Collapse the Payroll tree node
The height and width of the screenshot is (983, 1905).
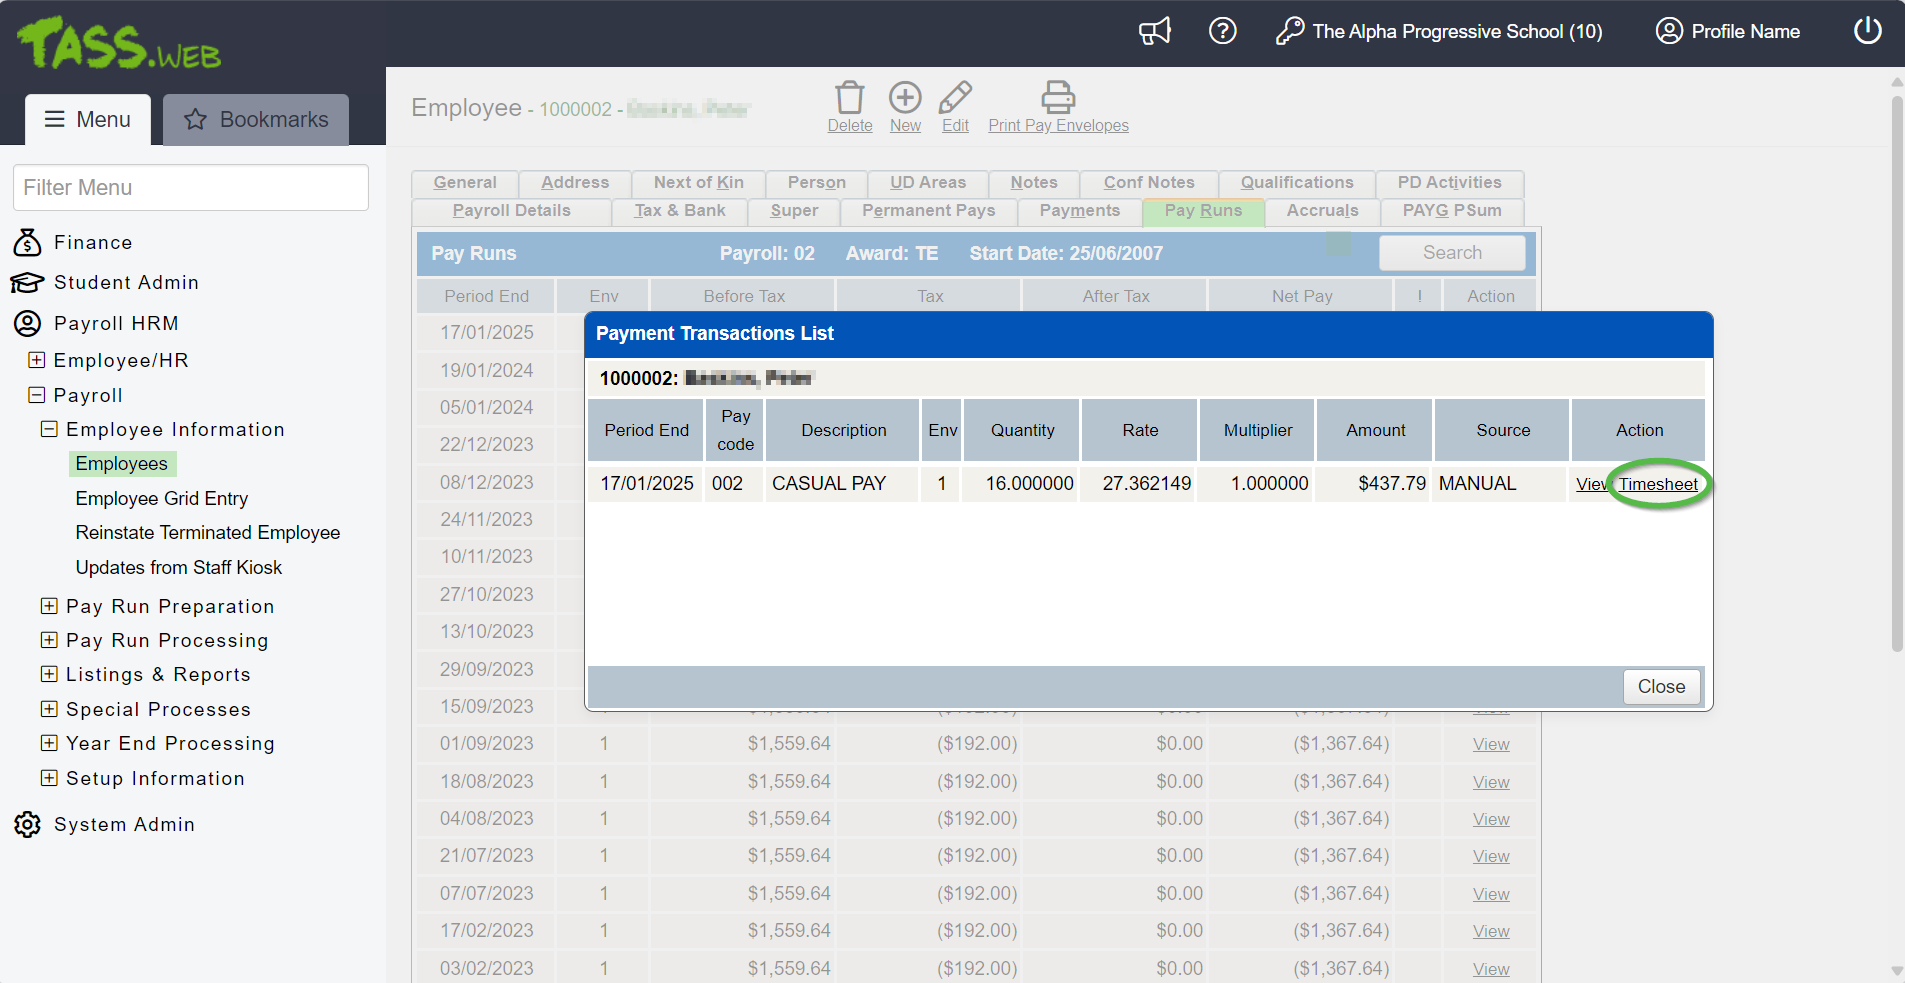coord(37,395)
